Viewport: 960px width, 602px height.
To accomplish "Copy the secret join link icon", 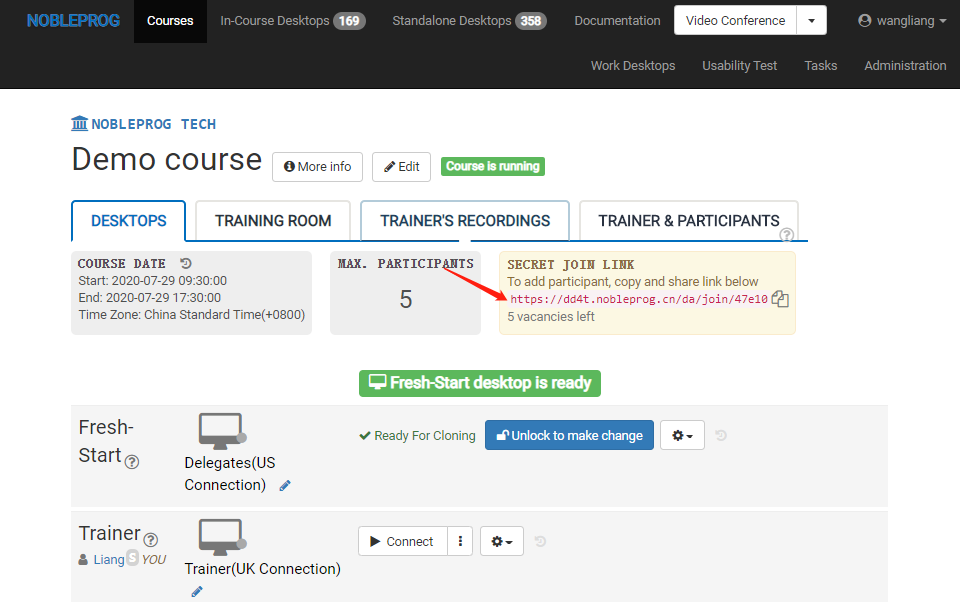I will coord(780,299).
